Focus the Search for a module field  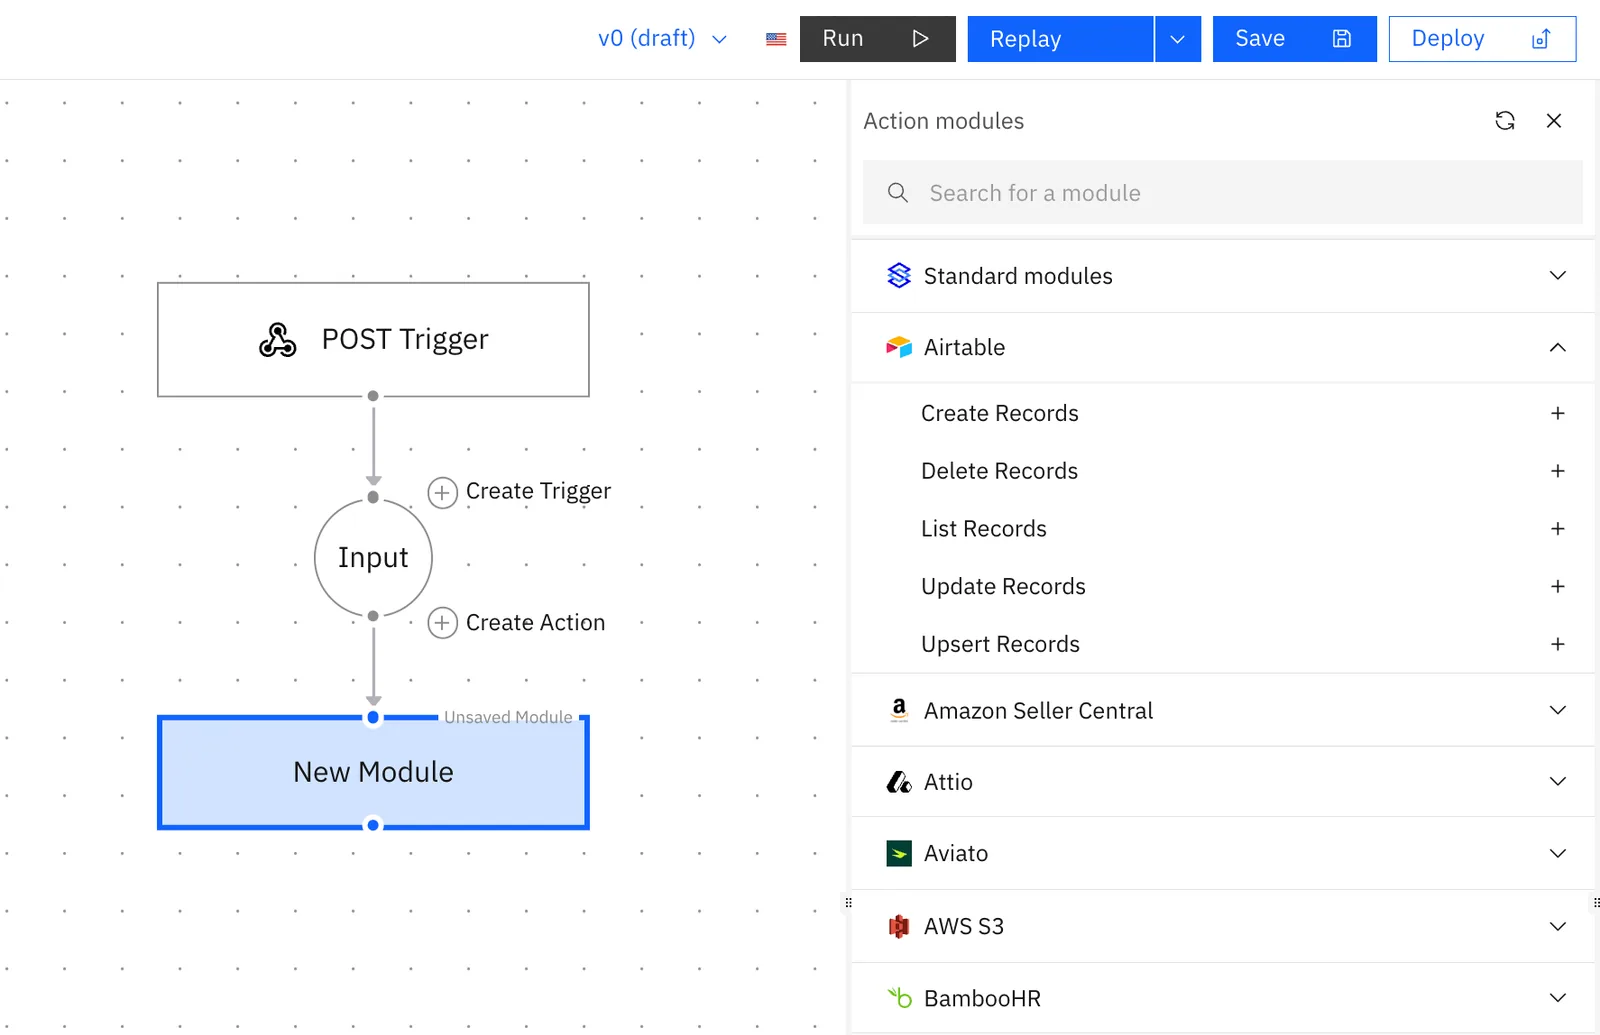(x=1222, y=193)
